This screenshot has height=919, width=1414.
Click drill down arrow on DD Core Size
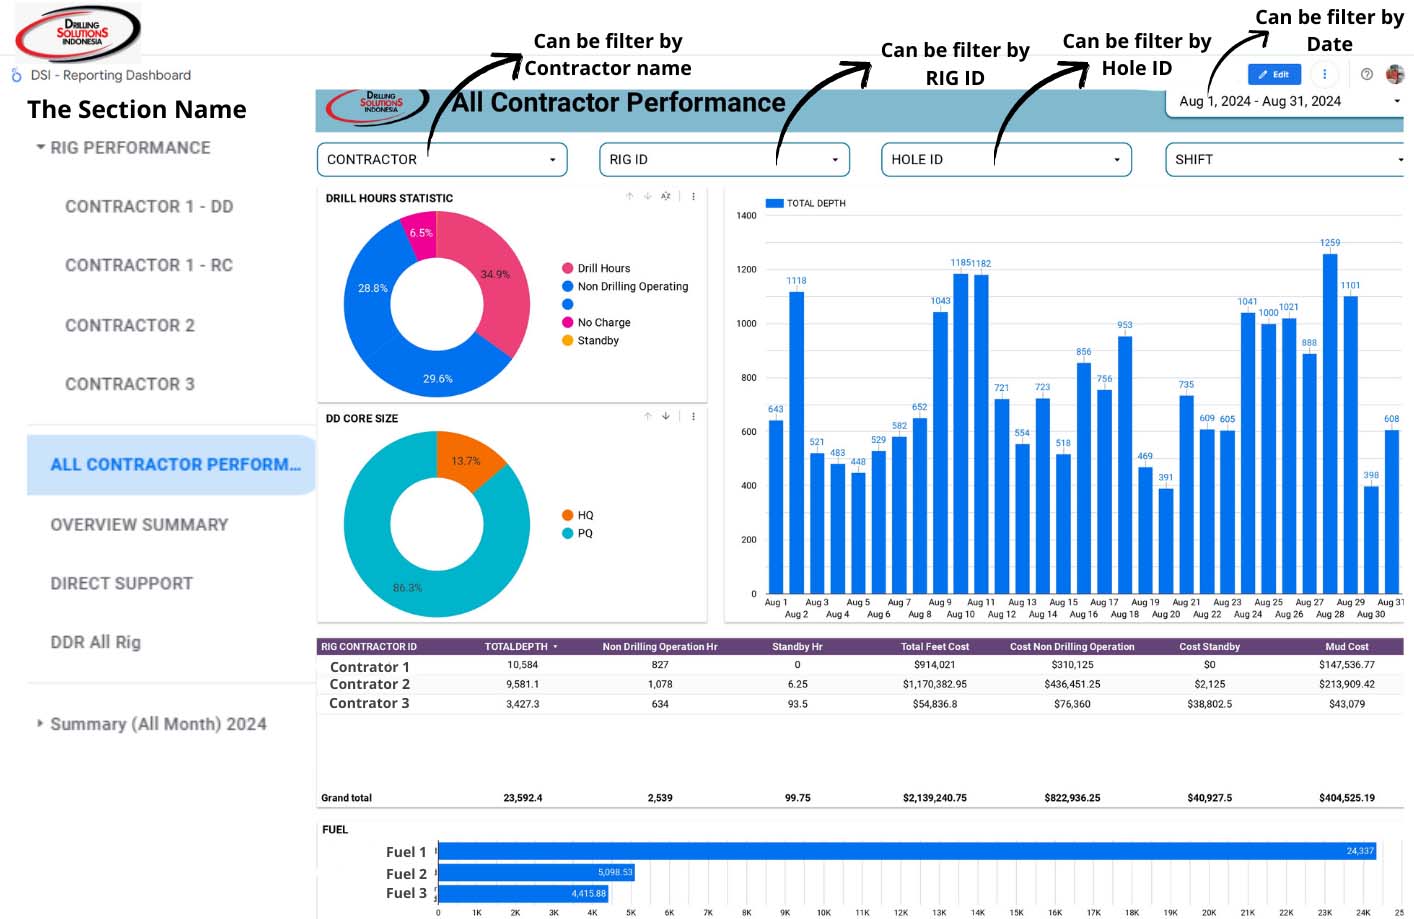click(x=666, y=416)
